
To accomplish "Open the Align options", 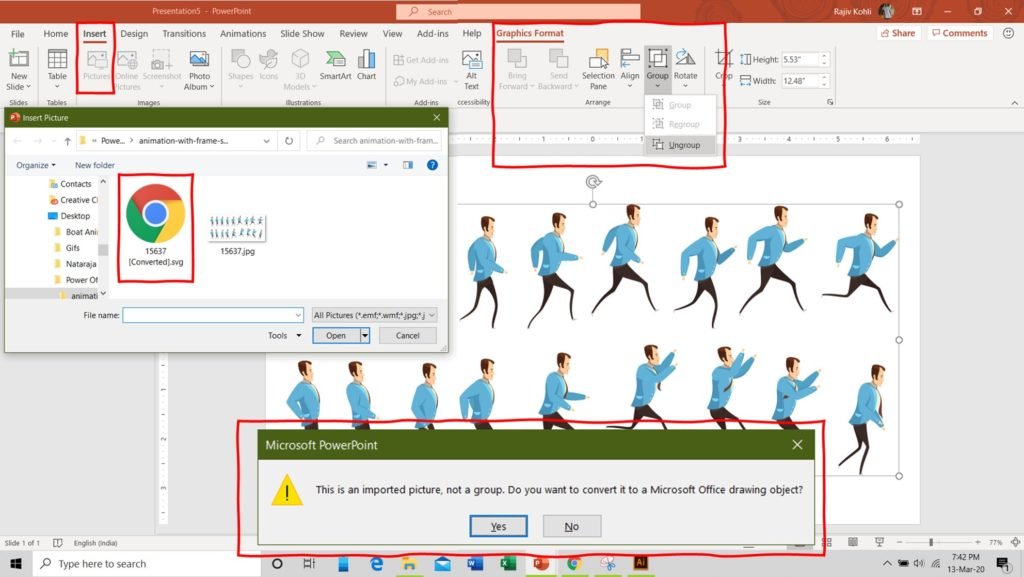I will pos(630,69).
